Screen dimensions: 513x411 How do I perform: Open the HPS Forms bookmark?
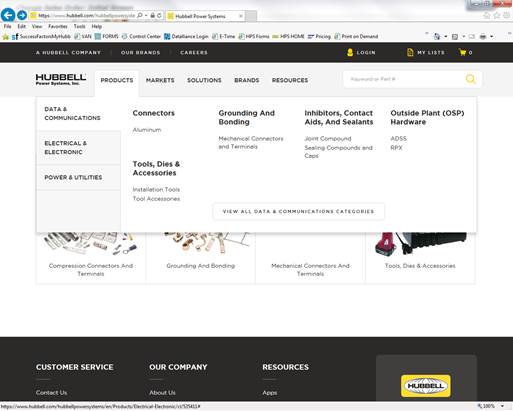254,37
